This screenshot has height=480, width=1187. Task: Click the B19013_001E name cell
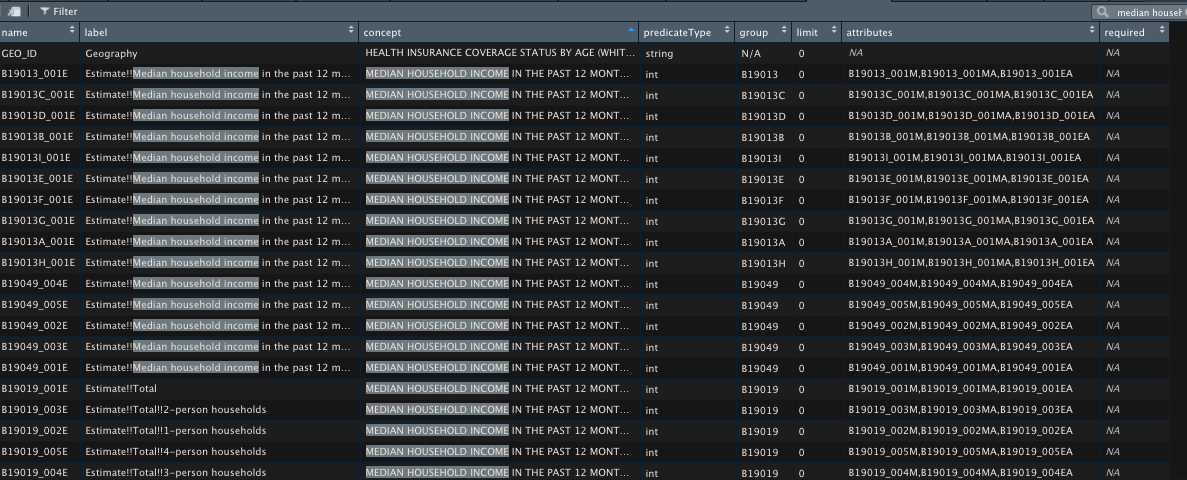(x=36, y=74)
